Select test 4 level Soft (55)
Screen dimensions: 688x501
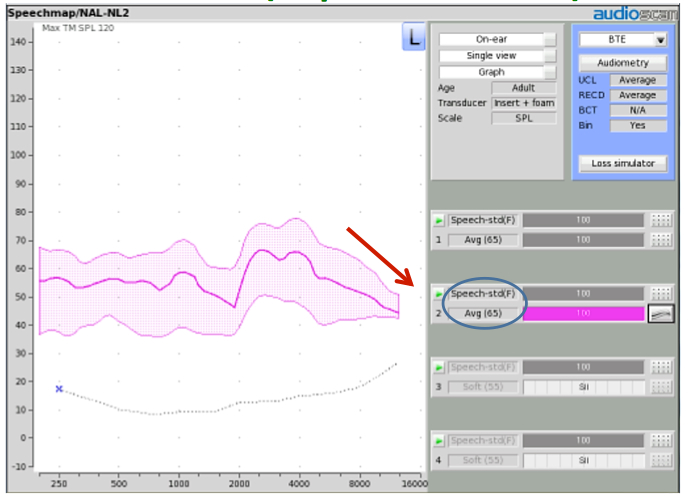(483, 460)
